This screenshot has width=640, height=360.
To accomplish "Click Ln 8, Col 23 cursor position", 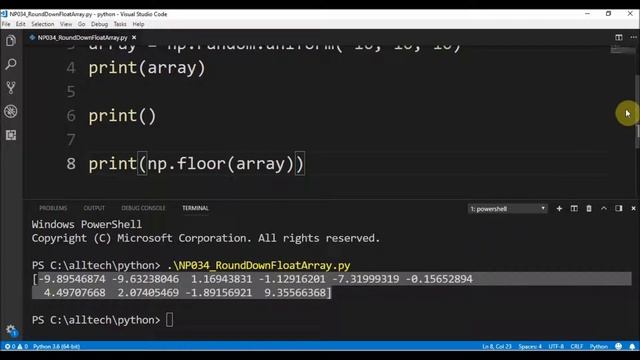I will 497,347.
